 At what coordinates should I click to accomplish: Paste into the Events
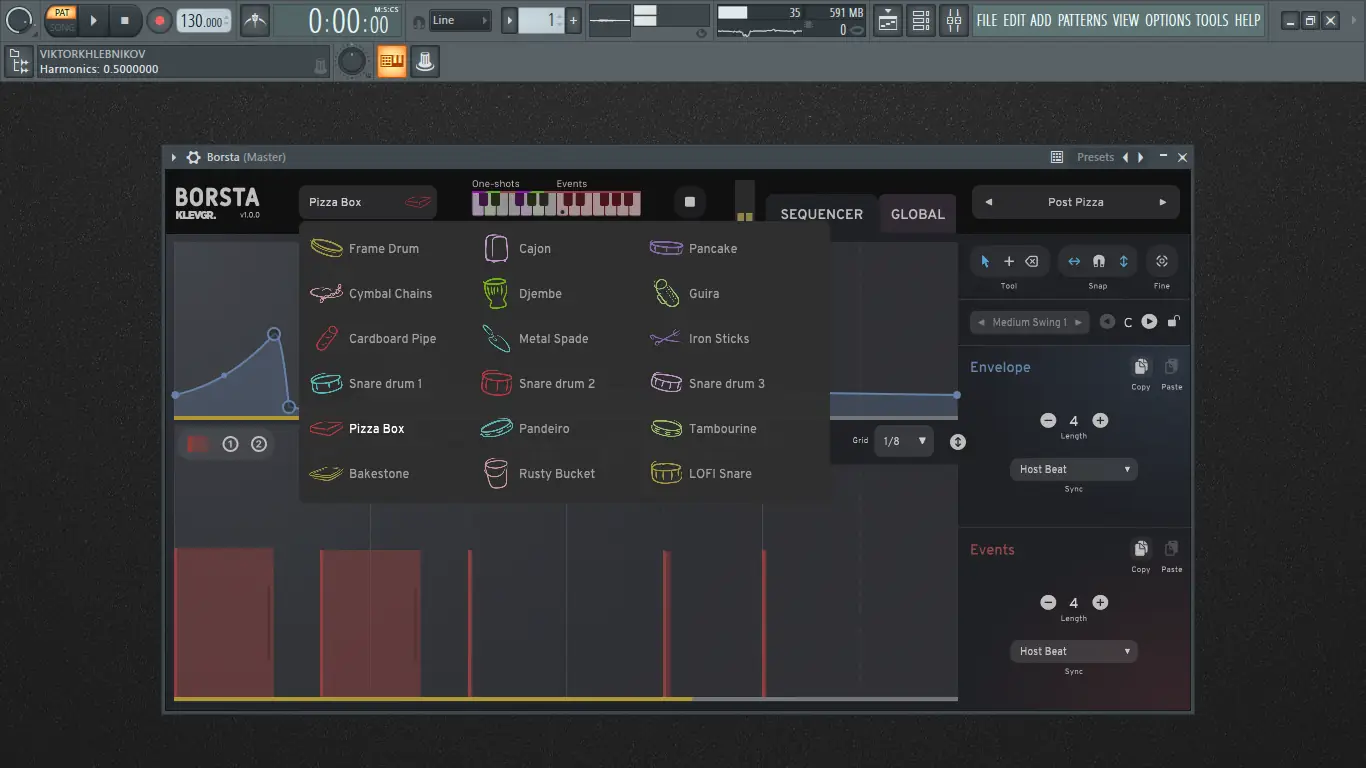coord(1172,549)
